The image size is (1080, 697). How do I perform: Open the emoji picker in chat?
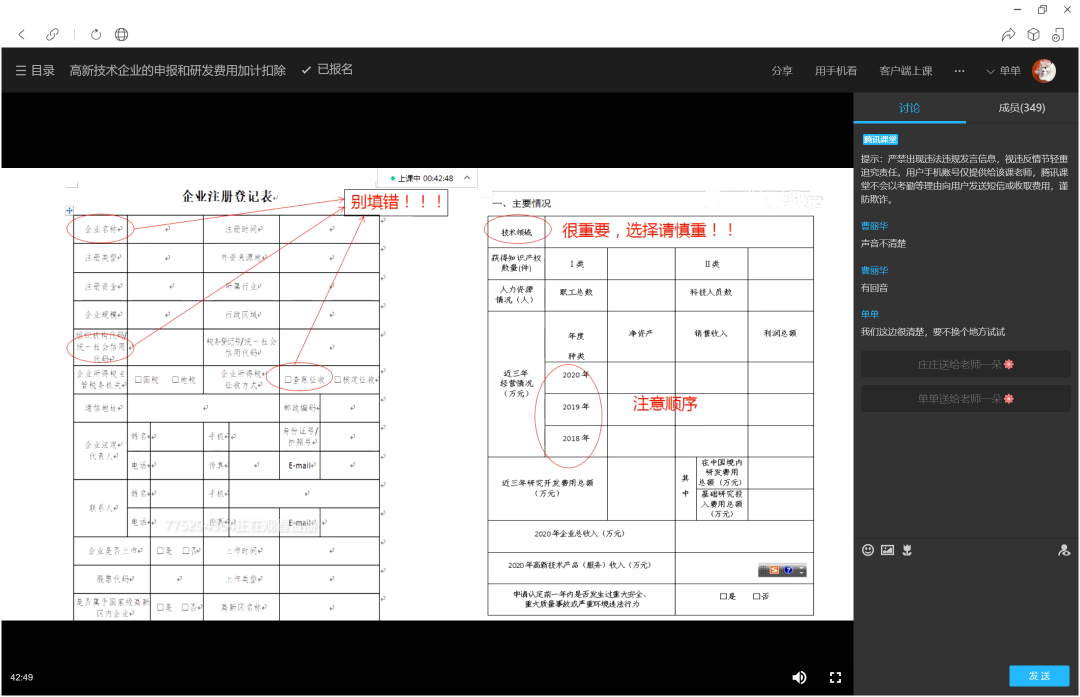(868, 550)
